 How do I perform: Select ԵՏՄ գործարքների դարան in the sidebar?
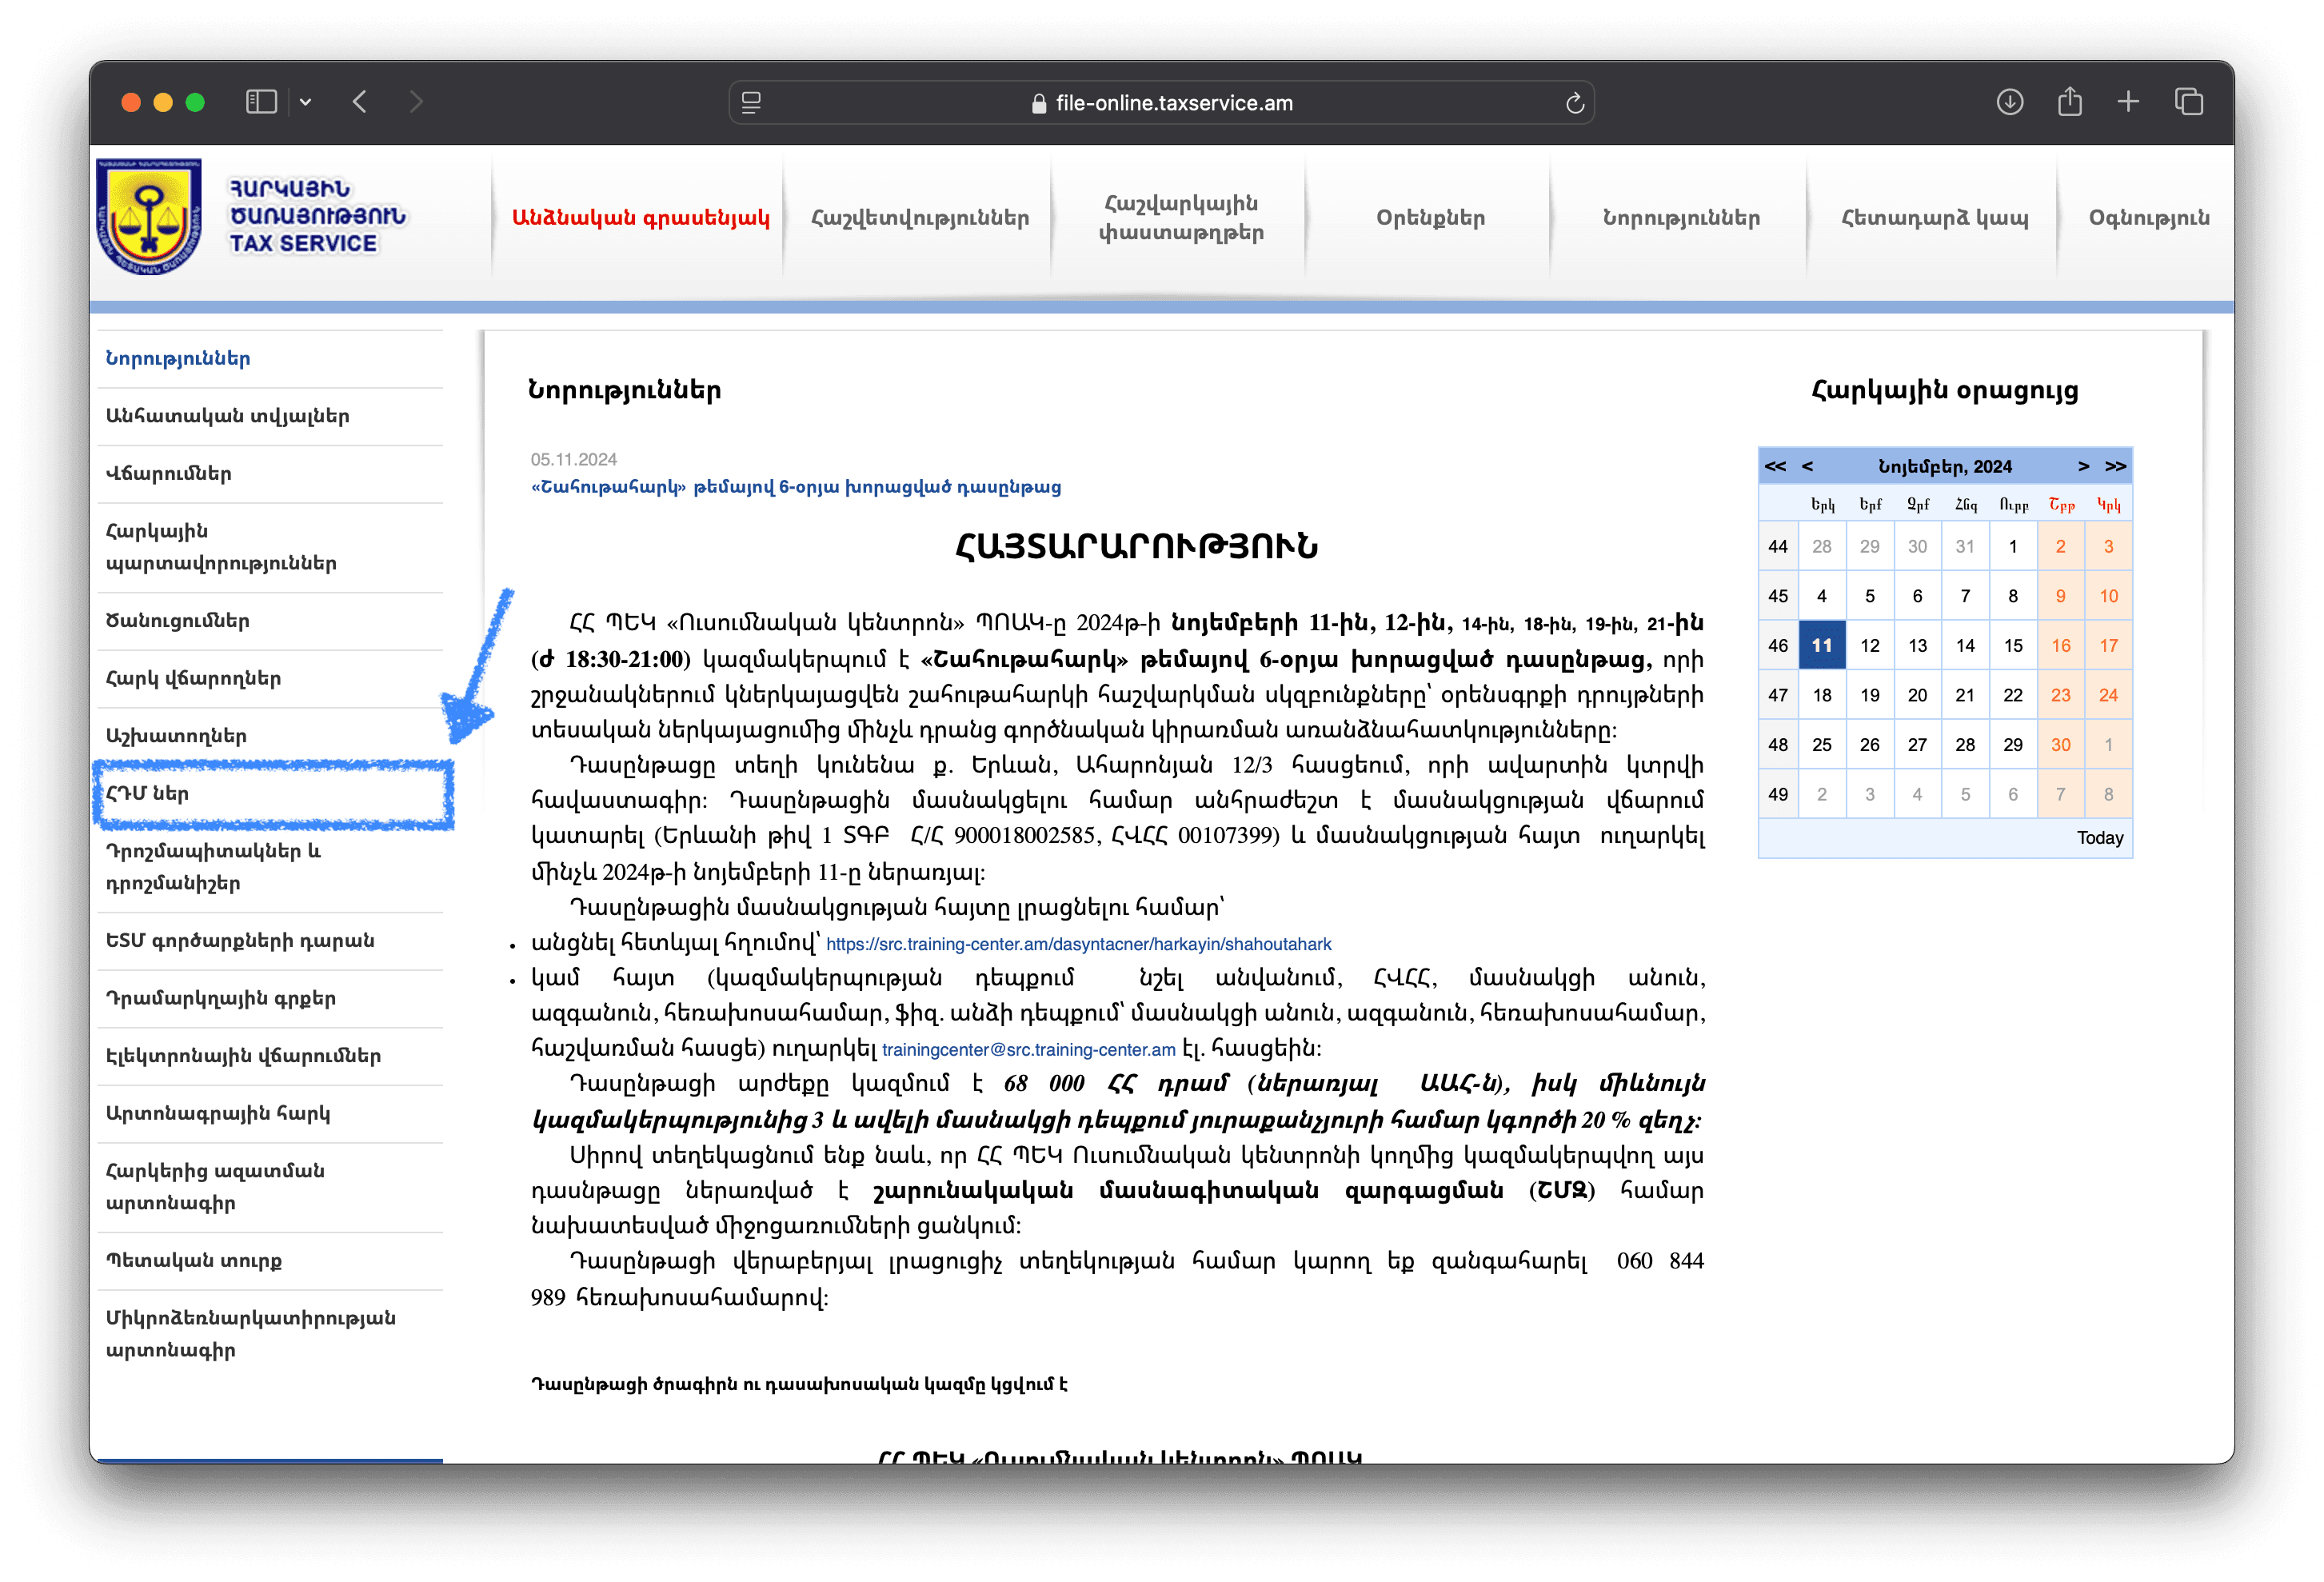(270, 941)
